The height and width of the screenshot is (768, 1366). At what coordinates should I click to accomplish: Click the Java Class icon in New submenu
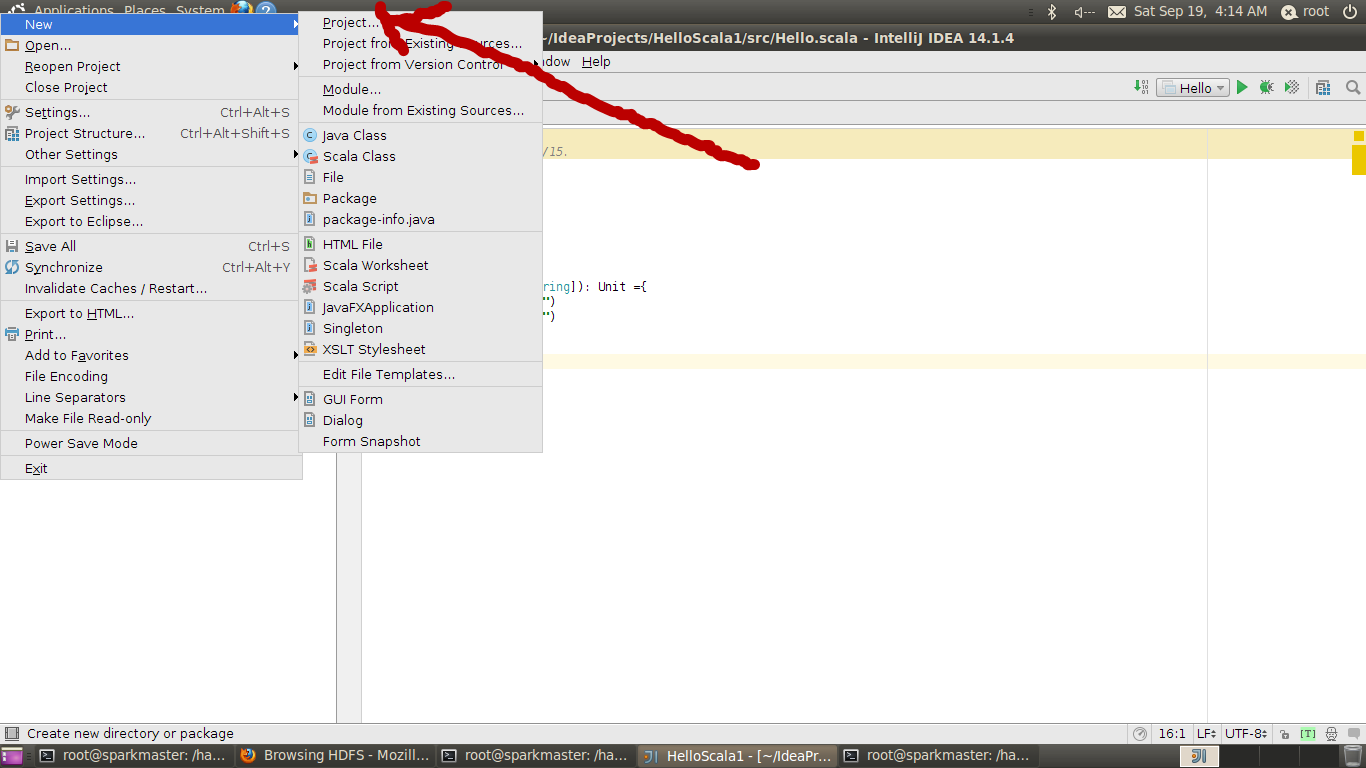click(x=310, y=135)
